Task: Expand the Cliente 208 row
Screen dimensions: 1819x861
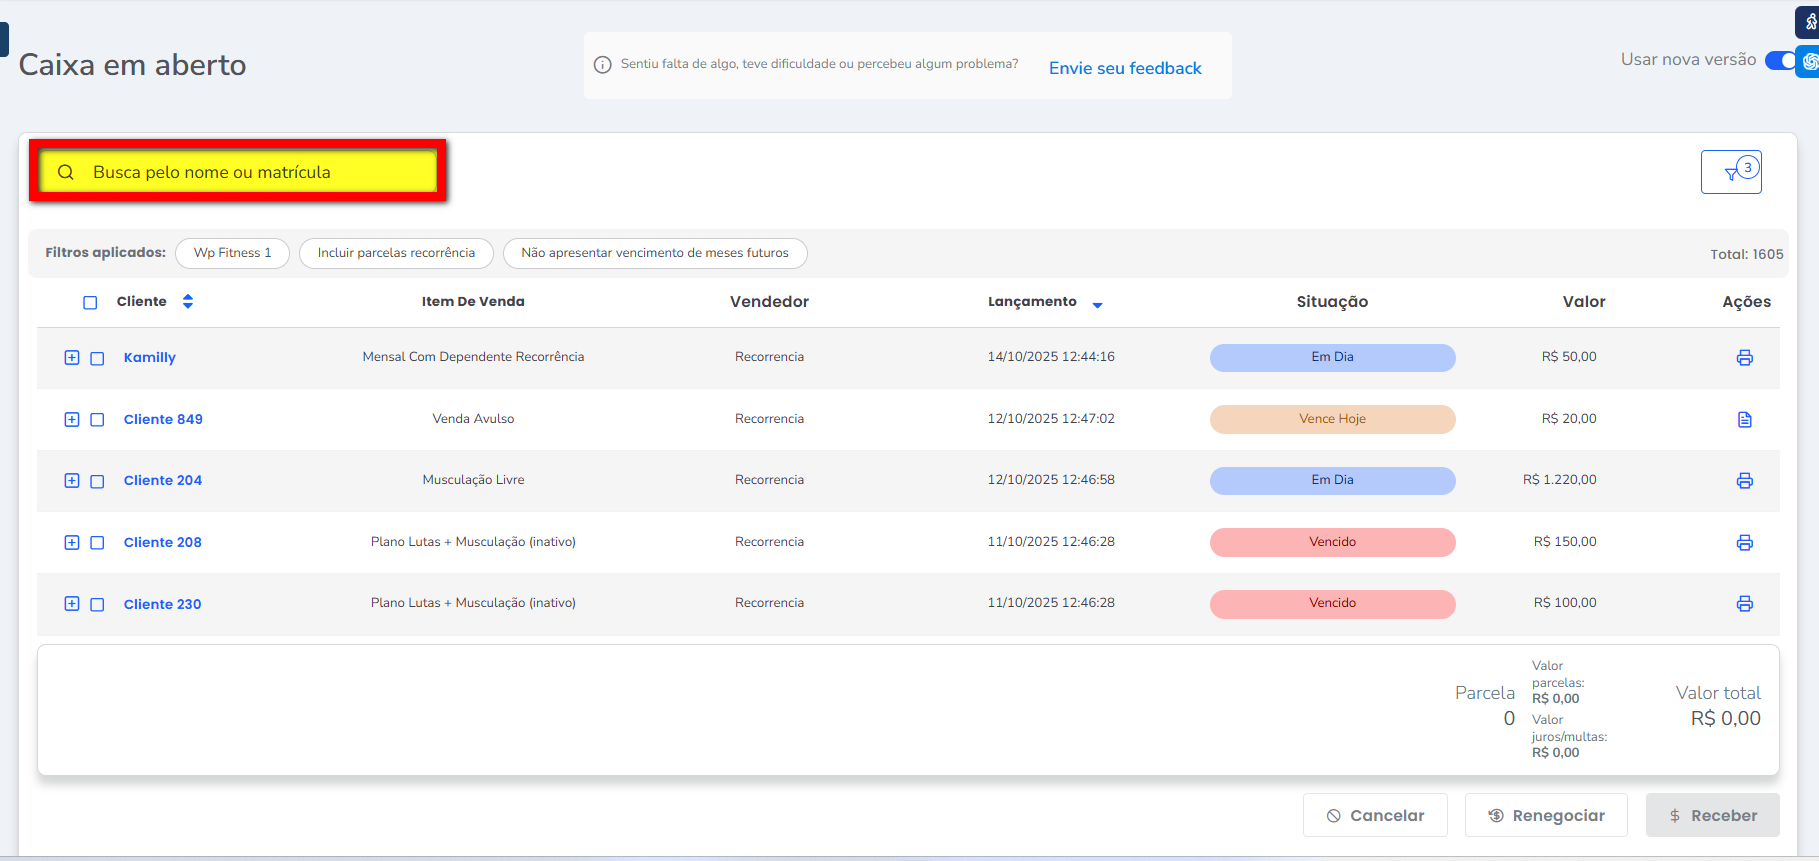Action: [x=72, y=543]
